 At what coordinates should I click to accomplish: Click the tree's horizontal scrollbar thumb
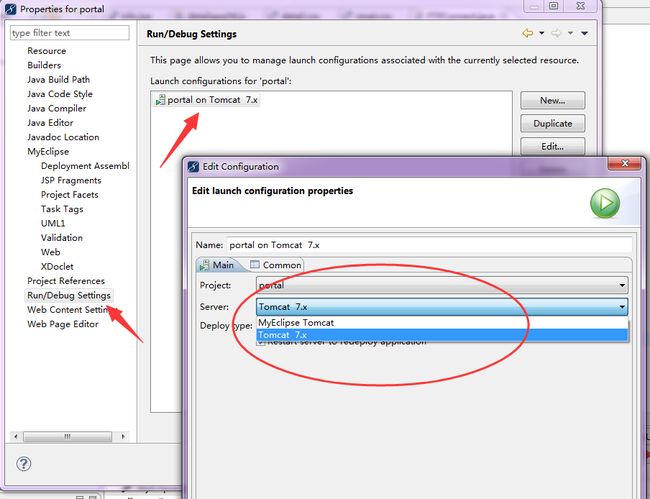68,436
